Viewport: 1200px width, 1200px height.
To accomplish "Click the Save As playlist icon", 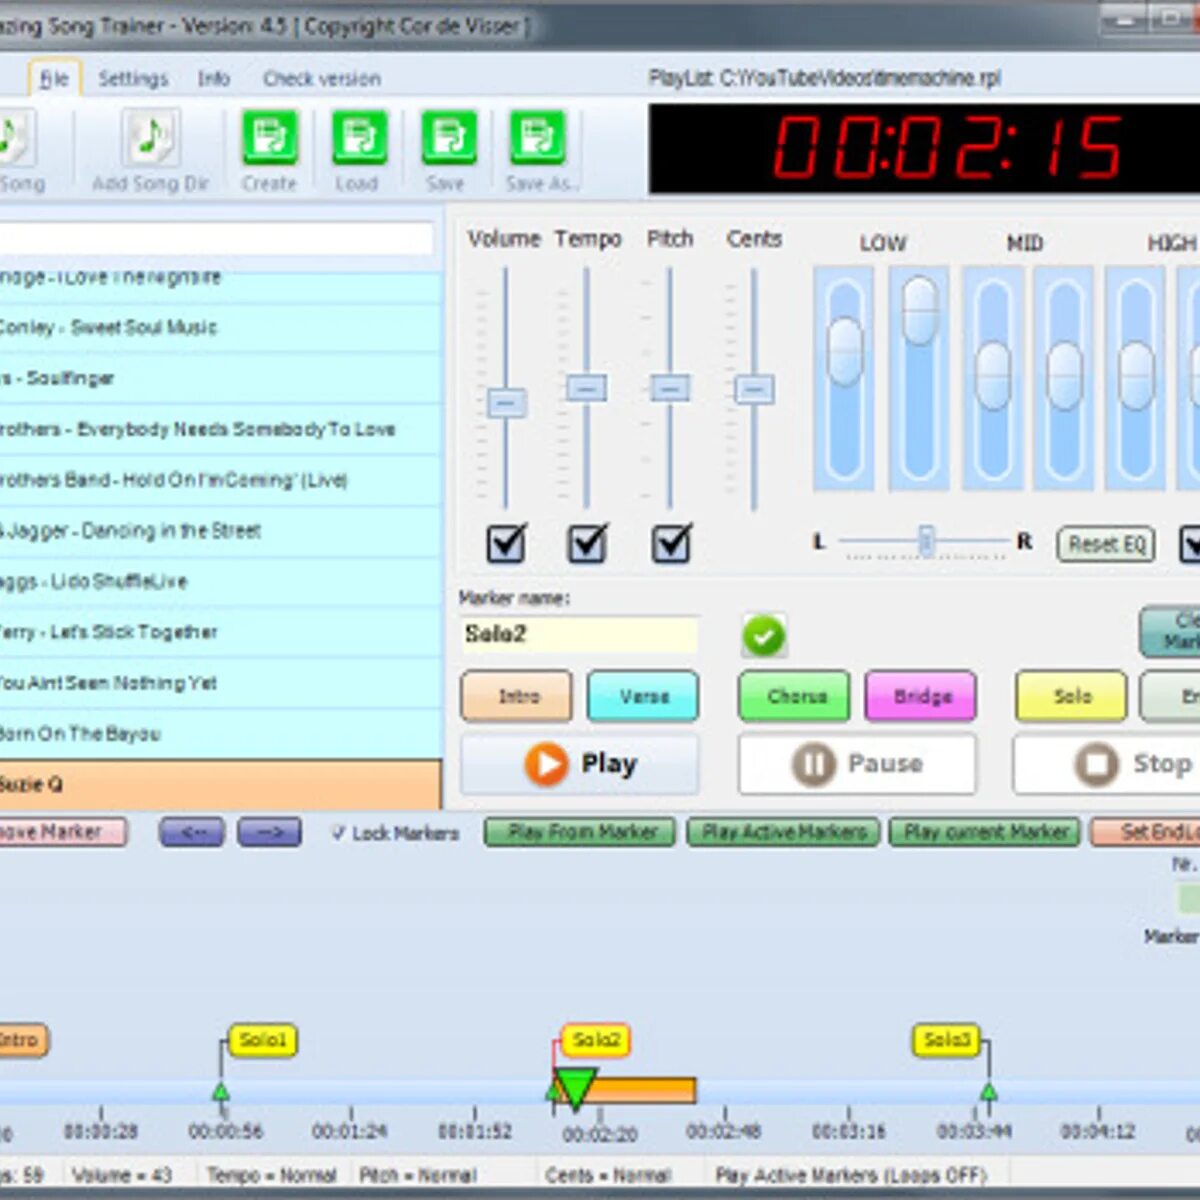I will pyautogui.click(x=538, y=137).
